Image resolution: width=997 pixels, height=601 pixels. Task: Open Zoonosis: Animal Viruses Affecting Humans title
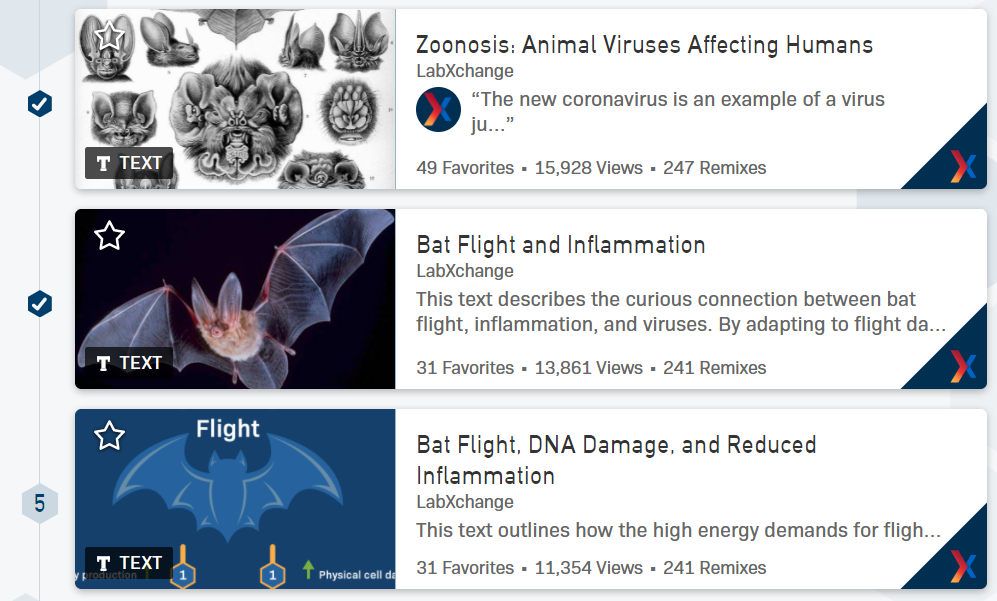[644, 45]
